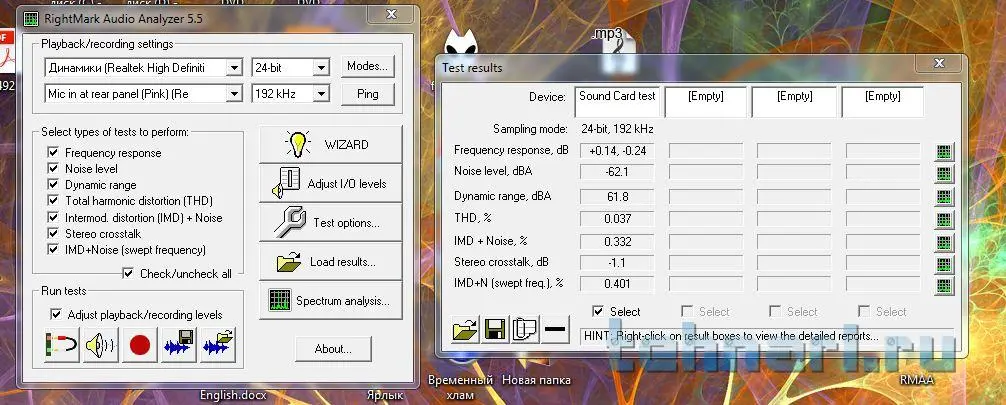The width and height of the screenshot is (1006, 405).
Task: Open Spectrum analysis button
Action: point(330,301)
